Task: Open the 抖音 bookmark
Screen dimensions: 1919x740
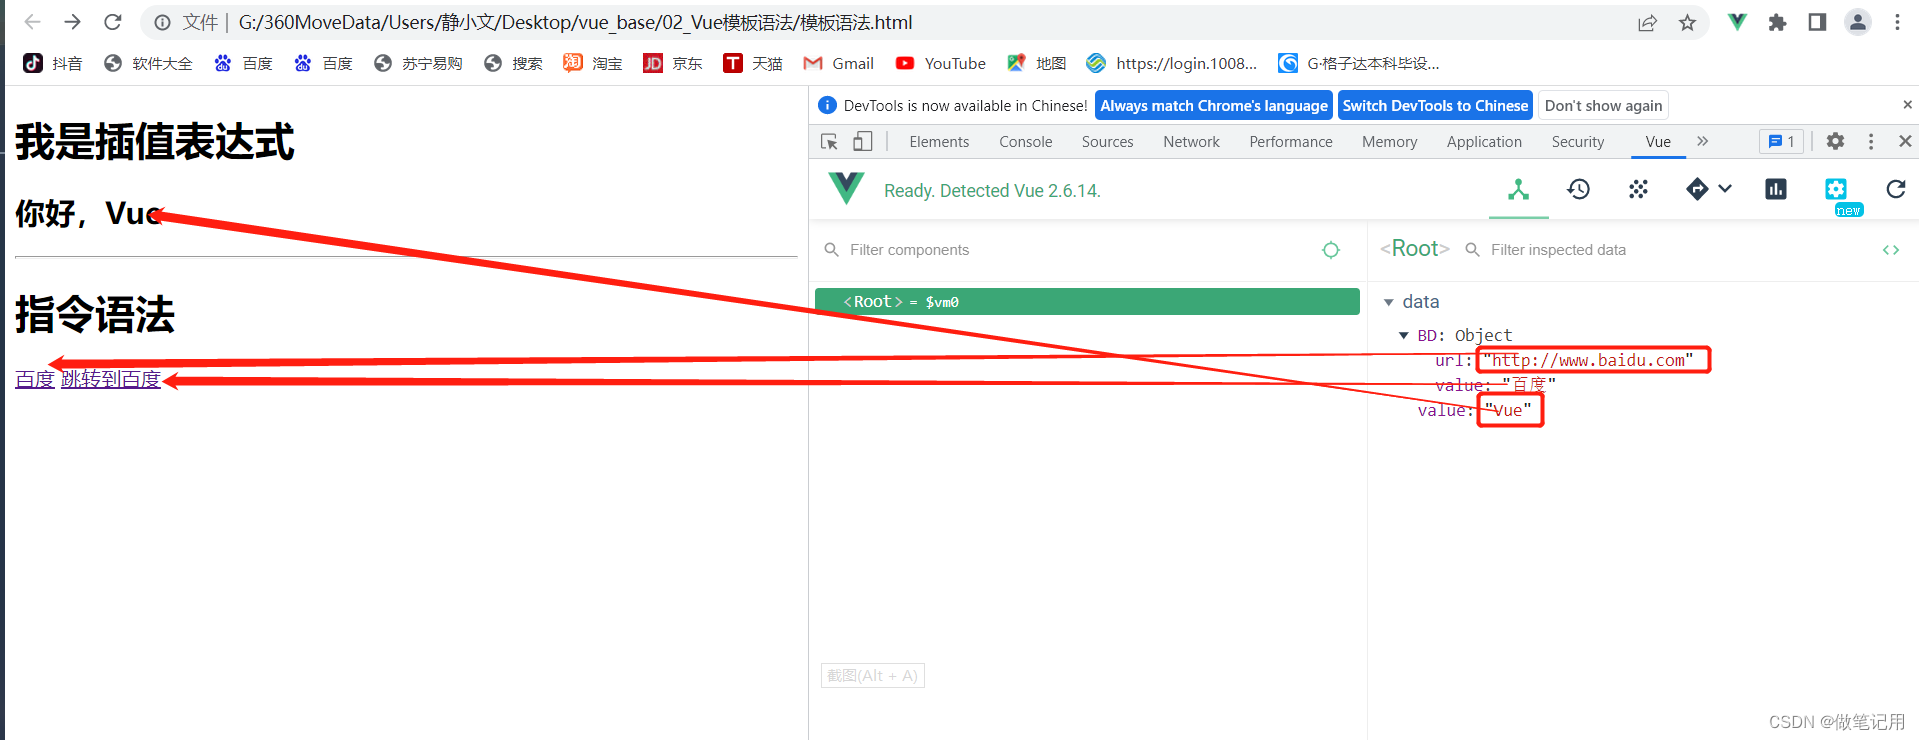Action: (53, 63)
